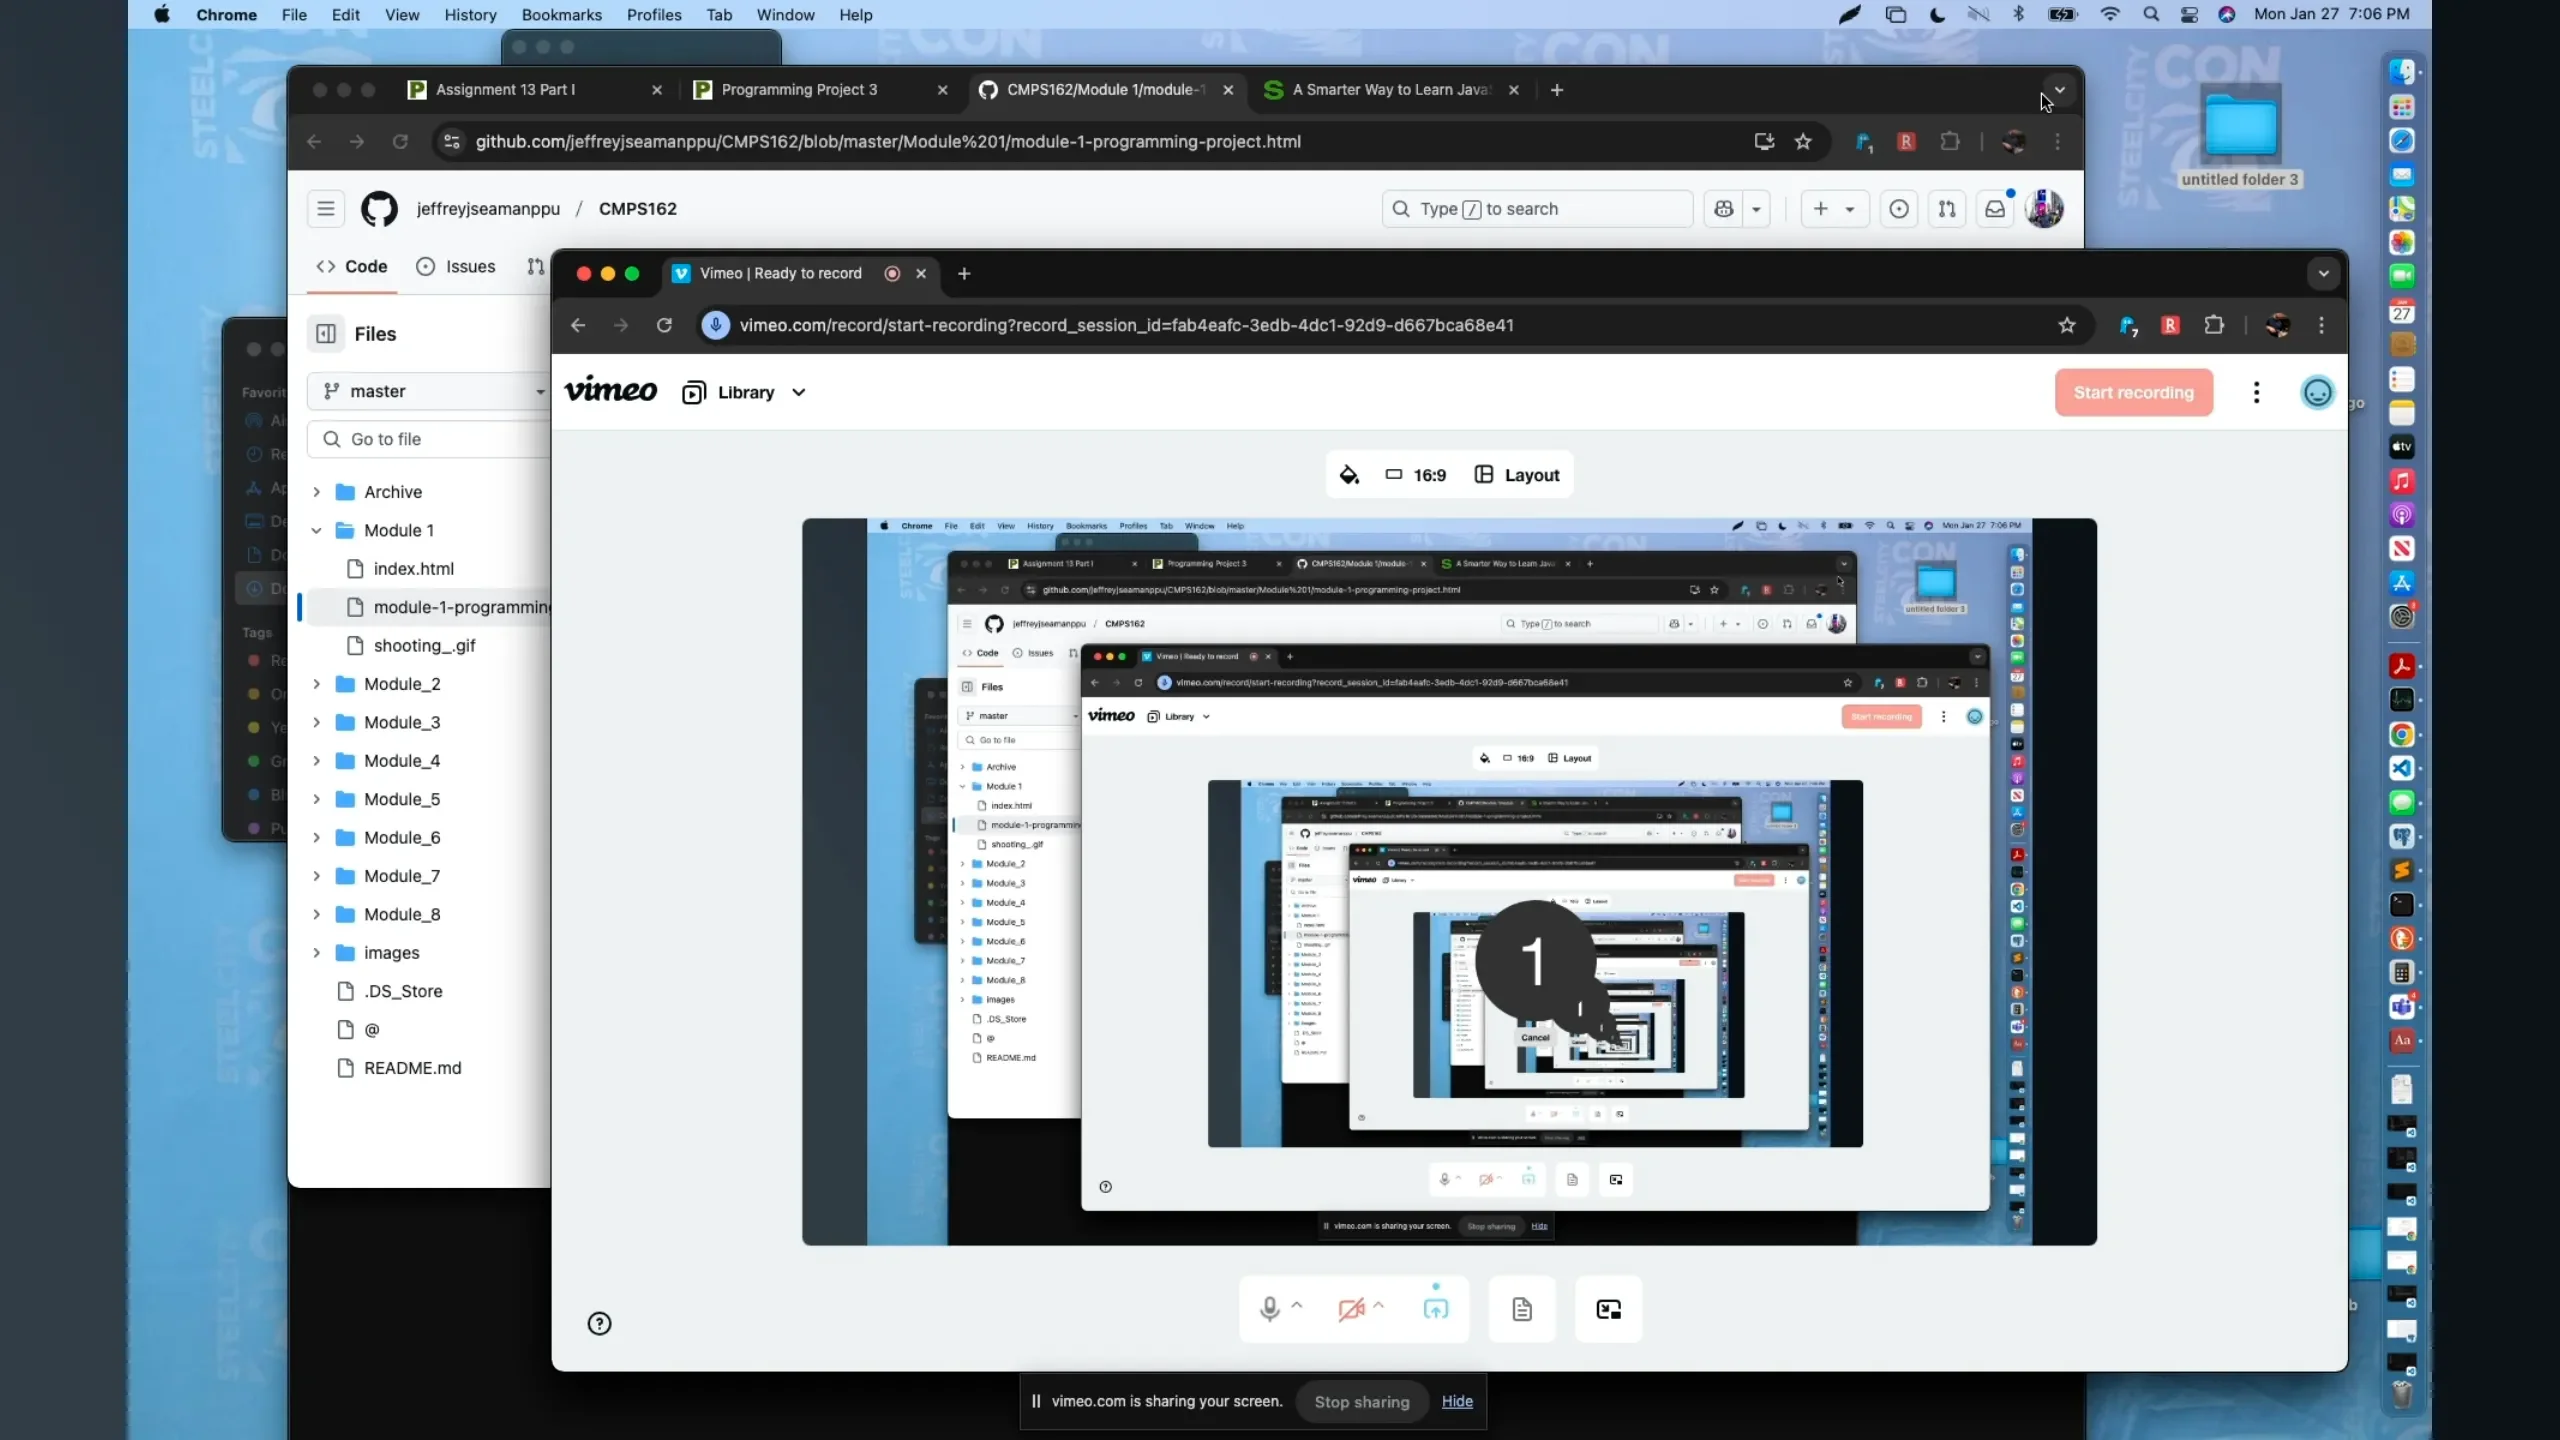
Task: Toggle the camera on in Vimeo recorder
Action: (1351, 1309)
